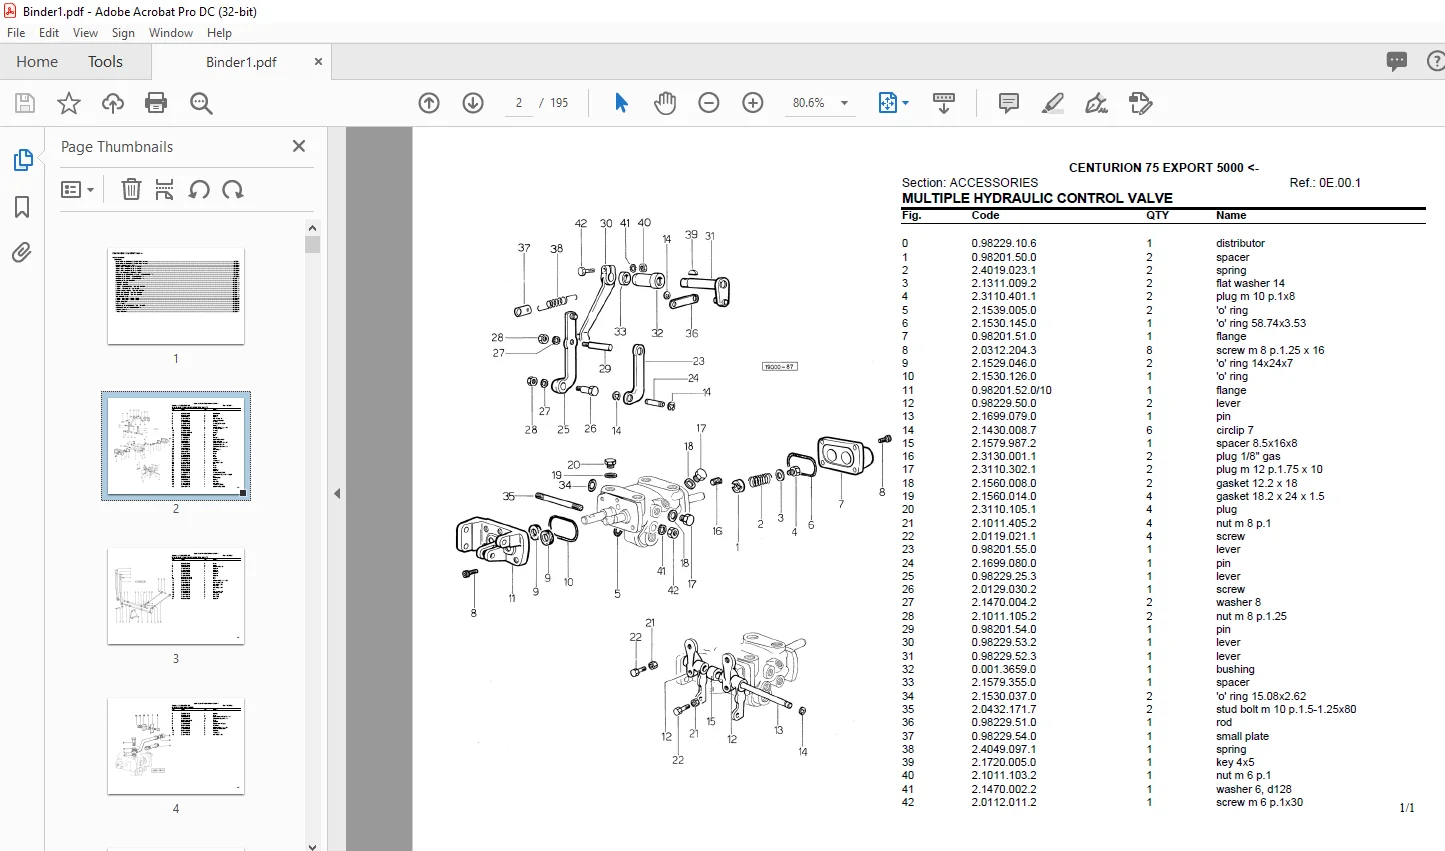Add the document to favorites with star
Image resolution: width=1445 pixels, height=851 pixels.
[69, 103]
